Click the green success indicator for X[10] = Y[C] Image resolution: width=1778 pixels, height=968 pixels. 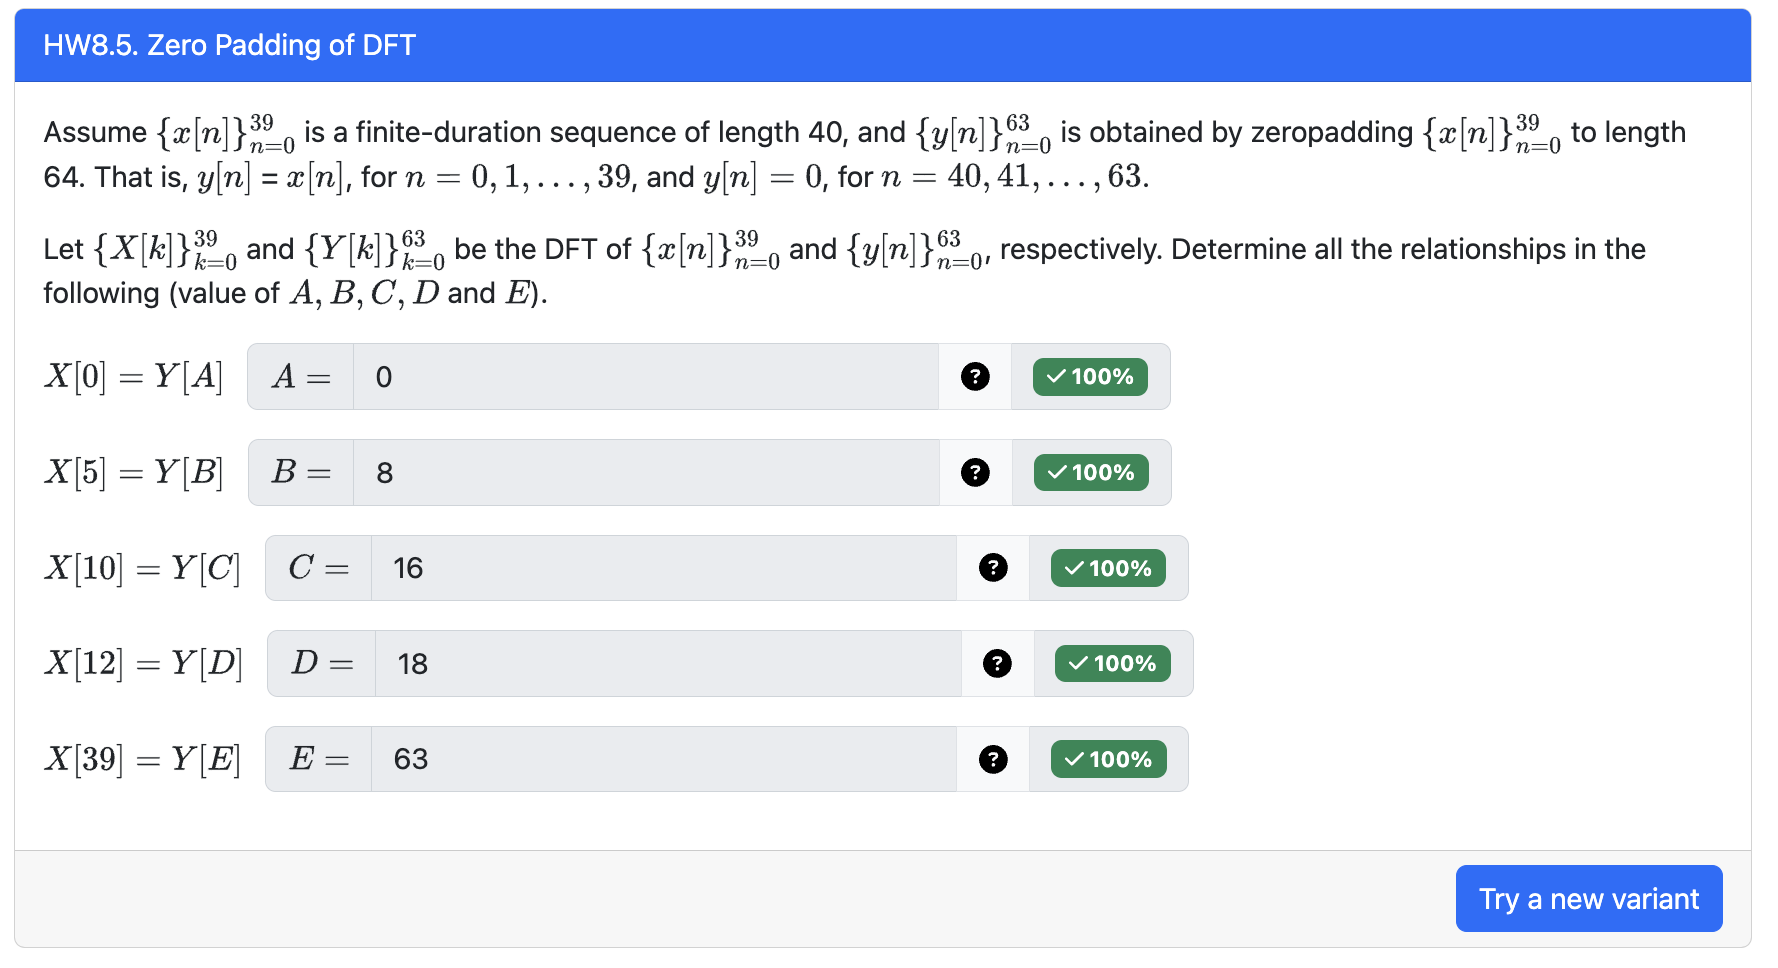tap(1107, 568)
